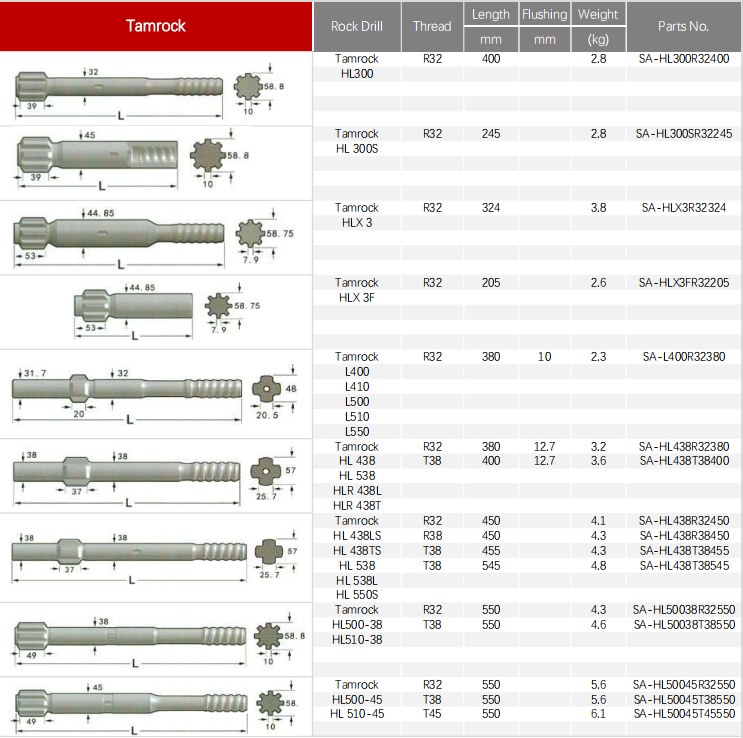
Task: Click the R38 thread value
Action: tap(432, 536)
